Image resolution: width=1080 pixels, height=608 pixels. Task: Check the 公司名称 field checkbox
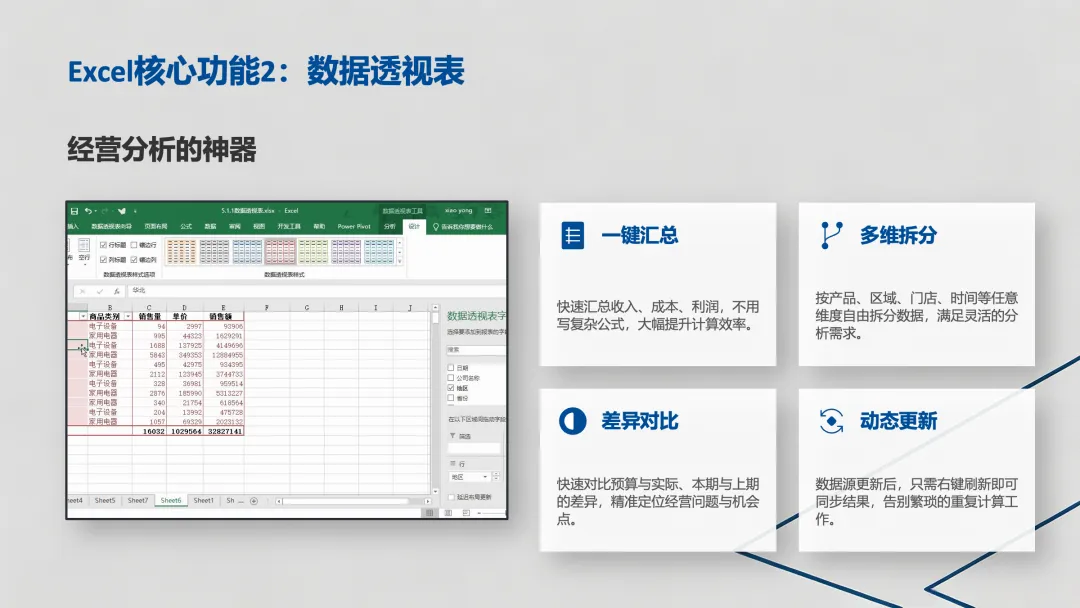[x=451, y=378]
